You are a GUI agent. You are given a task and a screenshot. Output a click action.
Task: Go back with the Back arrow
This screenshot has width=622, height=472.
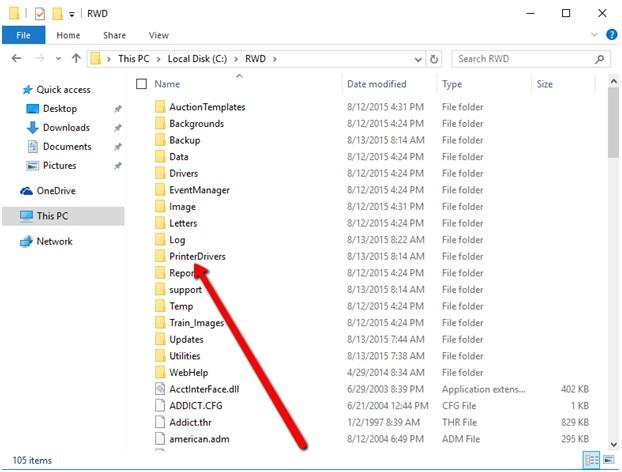pyautogui.click(x=16, y=59)
